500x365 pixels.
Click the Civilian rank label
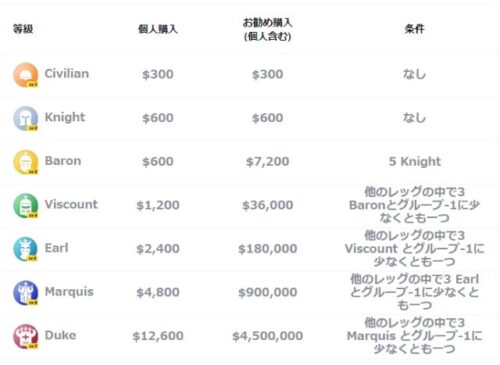click(x=67, y=74)
